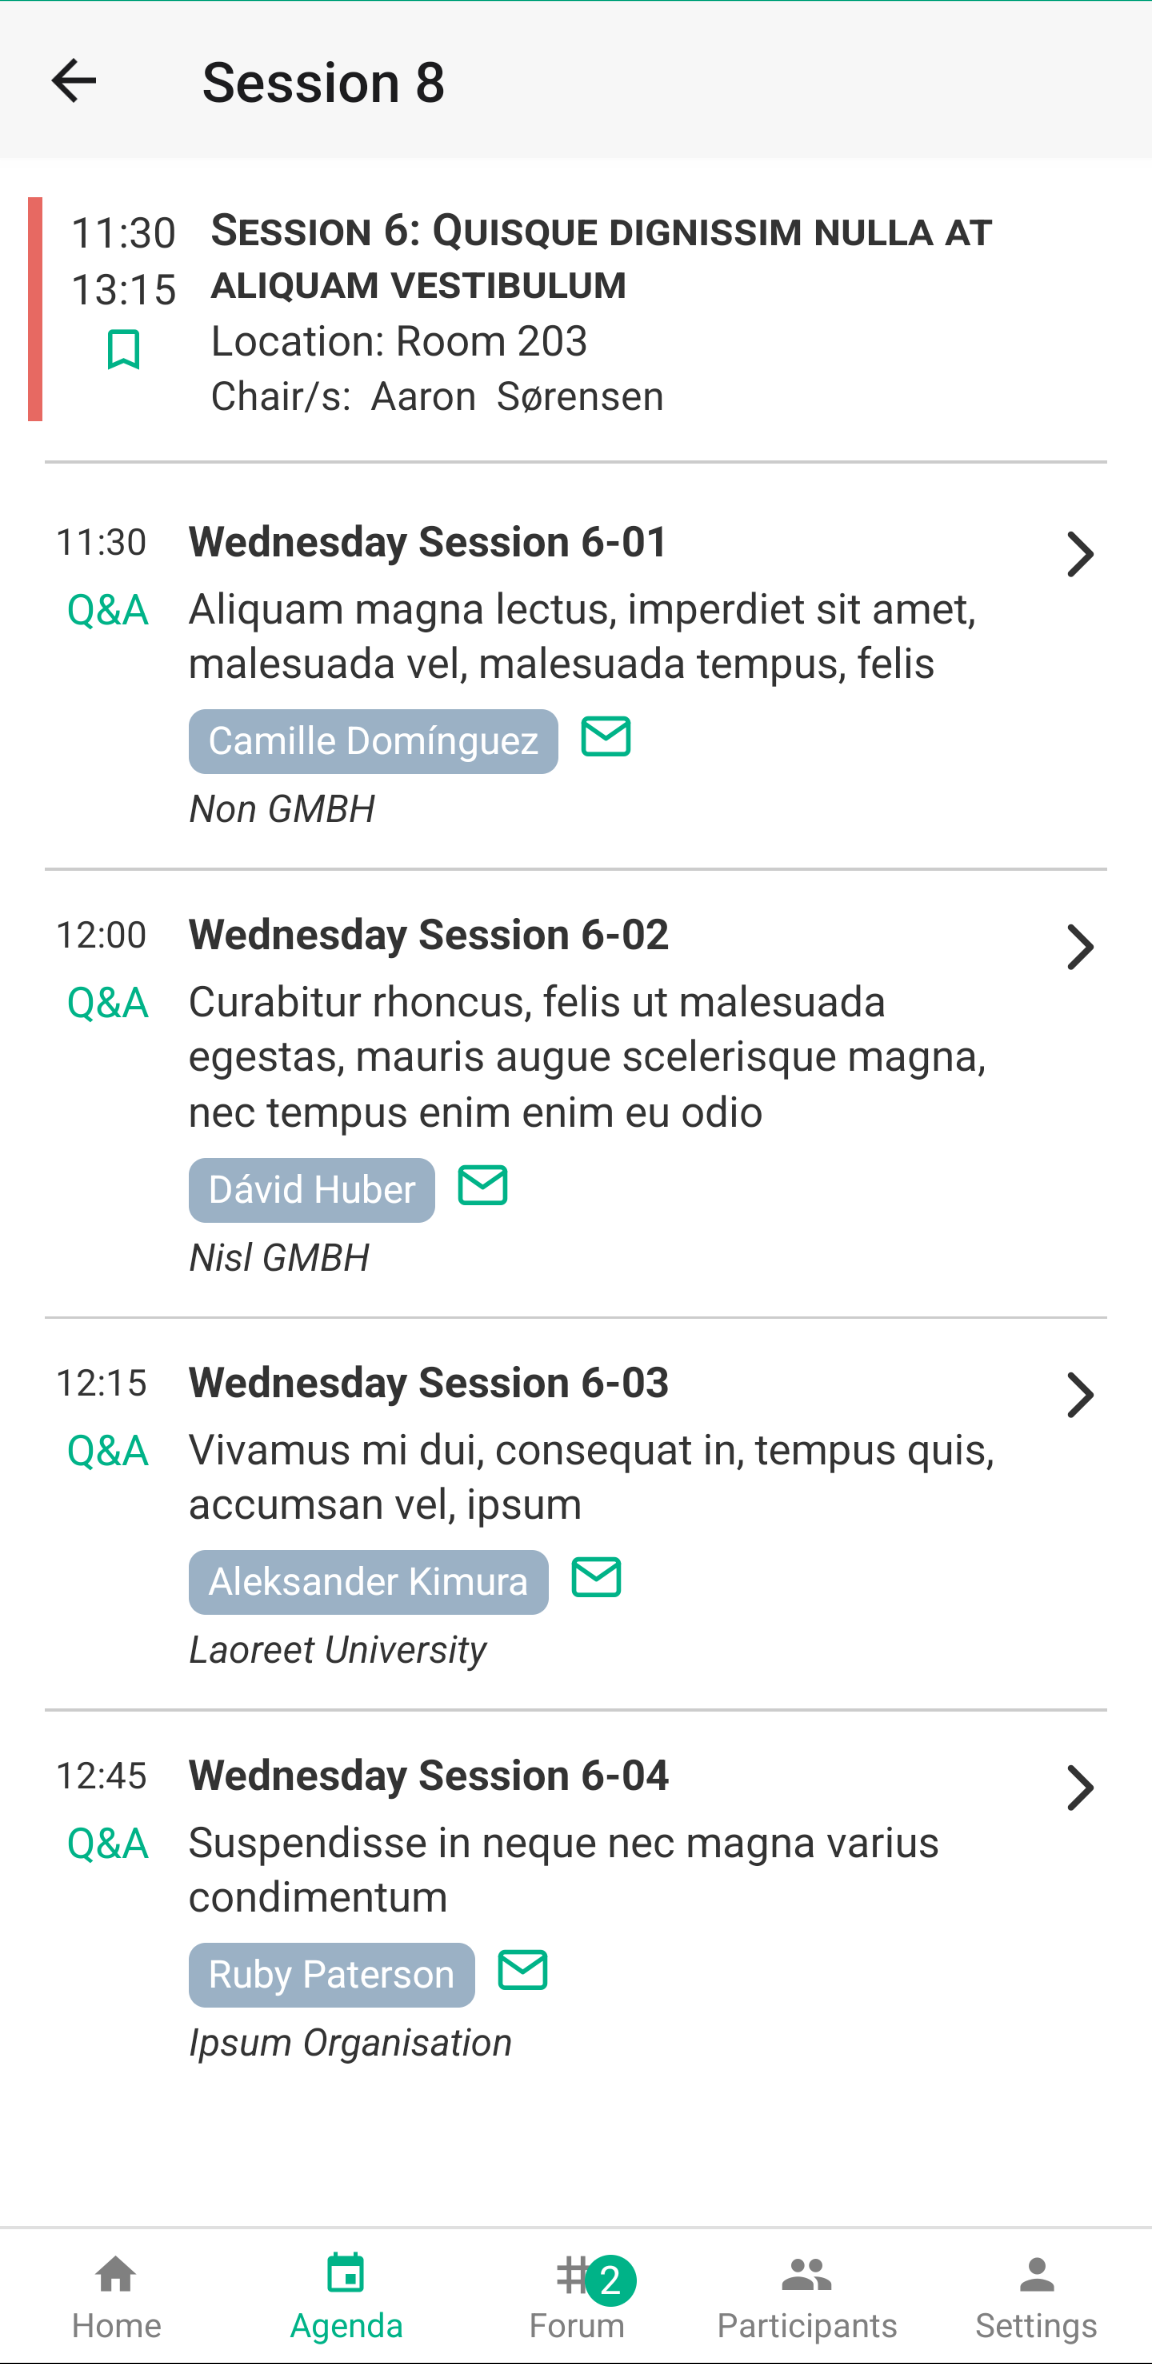1152x2364 pixels.
Task: Click envelope icon beside Ruby Paterson
Action: 523,1971
